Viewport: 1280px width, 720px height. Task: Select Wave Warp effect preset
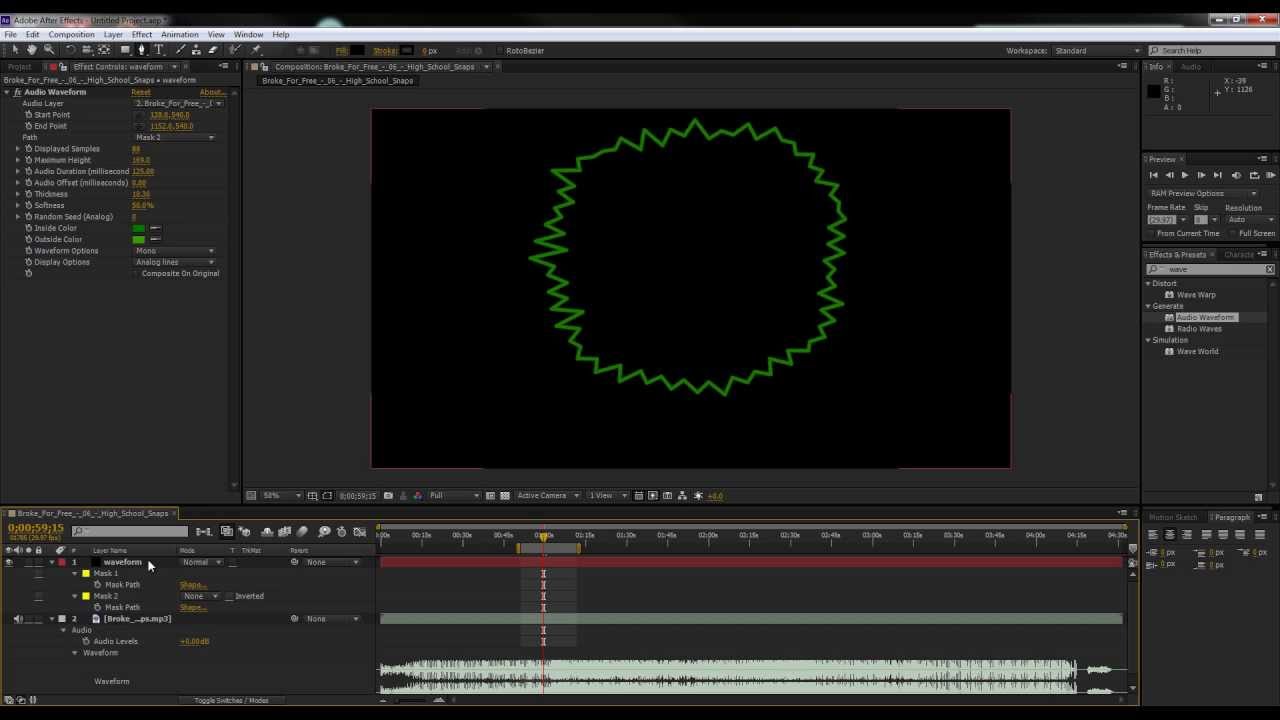[x=1196, y=295]
